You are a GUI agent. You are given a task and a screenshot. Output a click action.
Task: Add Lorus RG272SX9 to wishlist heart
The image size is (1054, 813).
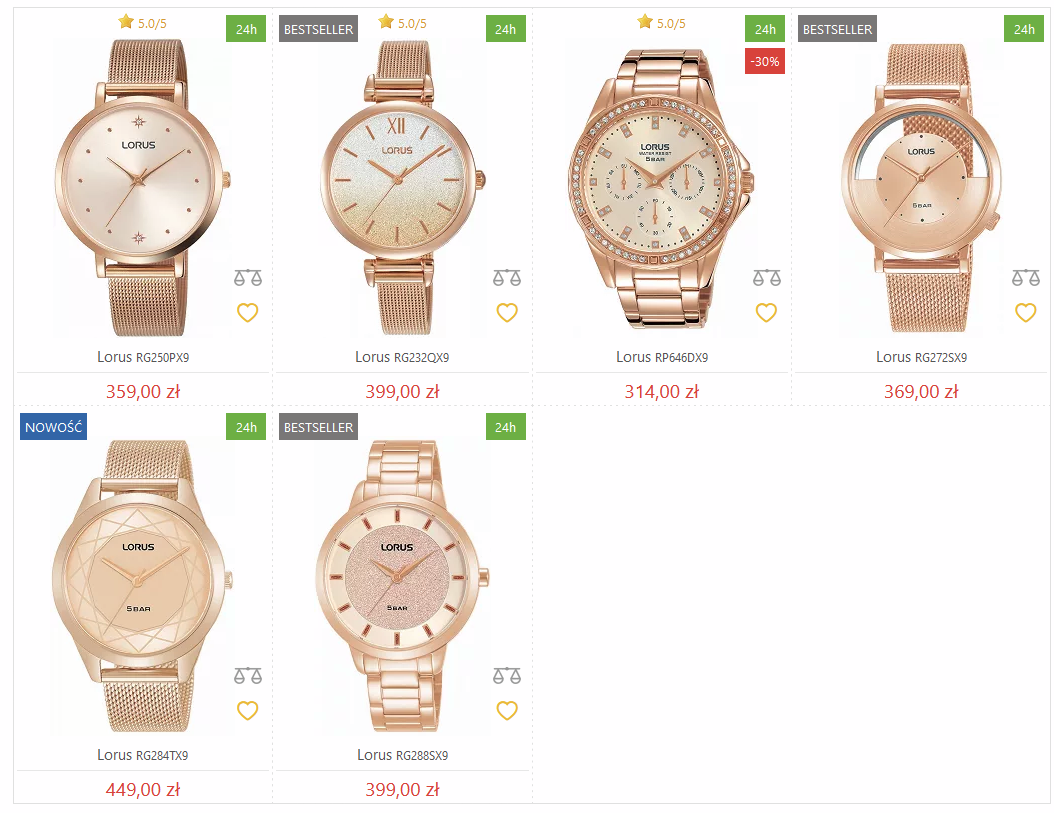click(1026, 313)
